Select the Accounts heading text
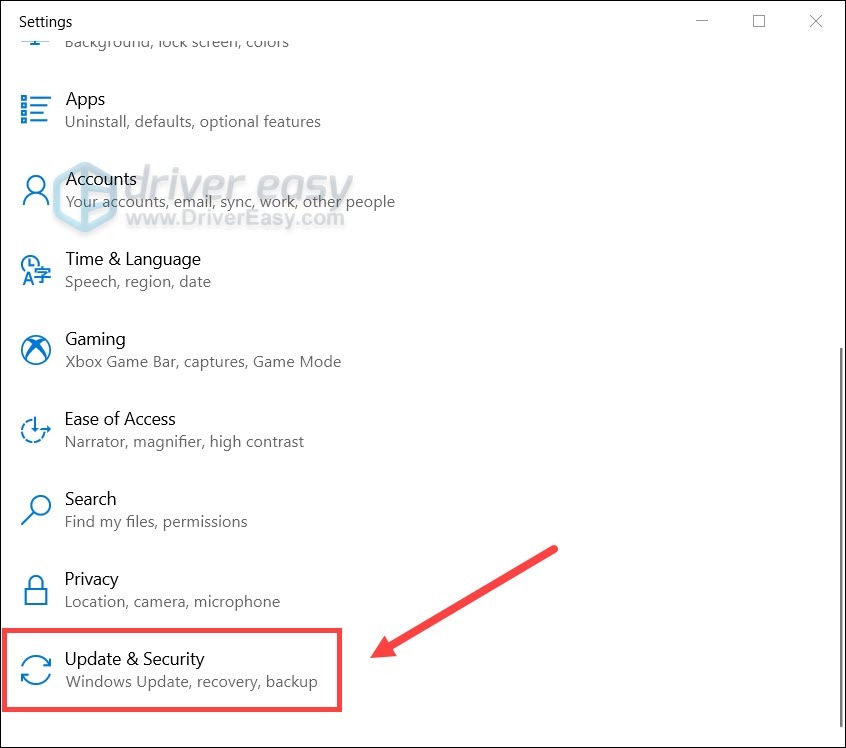The height and width of the screenshot is (748, 846). click(101, 179)
